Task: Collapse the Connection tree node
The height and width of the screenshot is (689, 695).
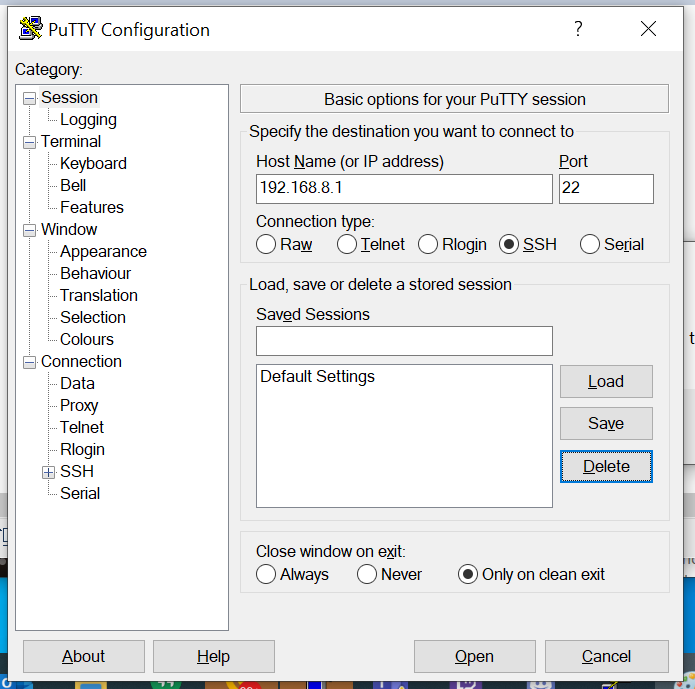Action: pyautogui.click(x=29, y=362)
